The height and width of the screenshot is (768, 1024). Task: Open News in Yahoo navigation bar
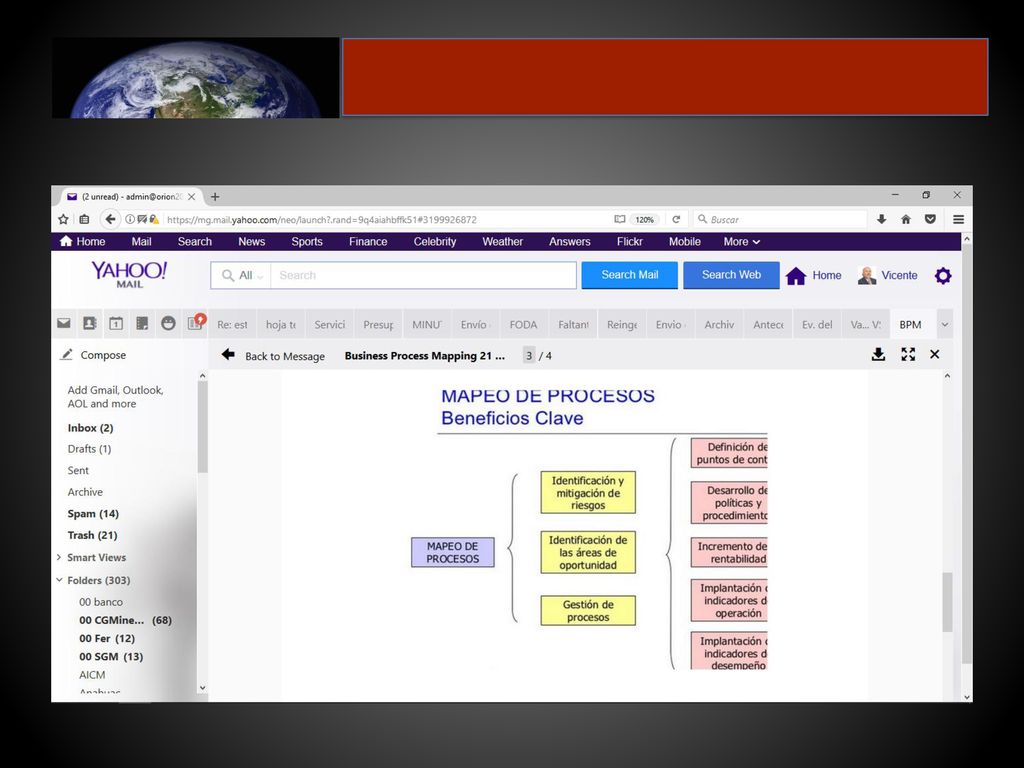click(251, 242)
